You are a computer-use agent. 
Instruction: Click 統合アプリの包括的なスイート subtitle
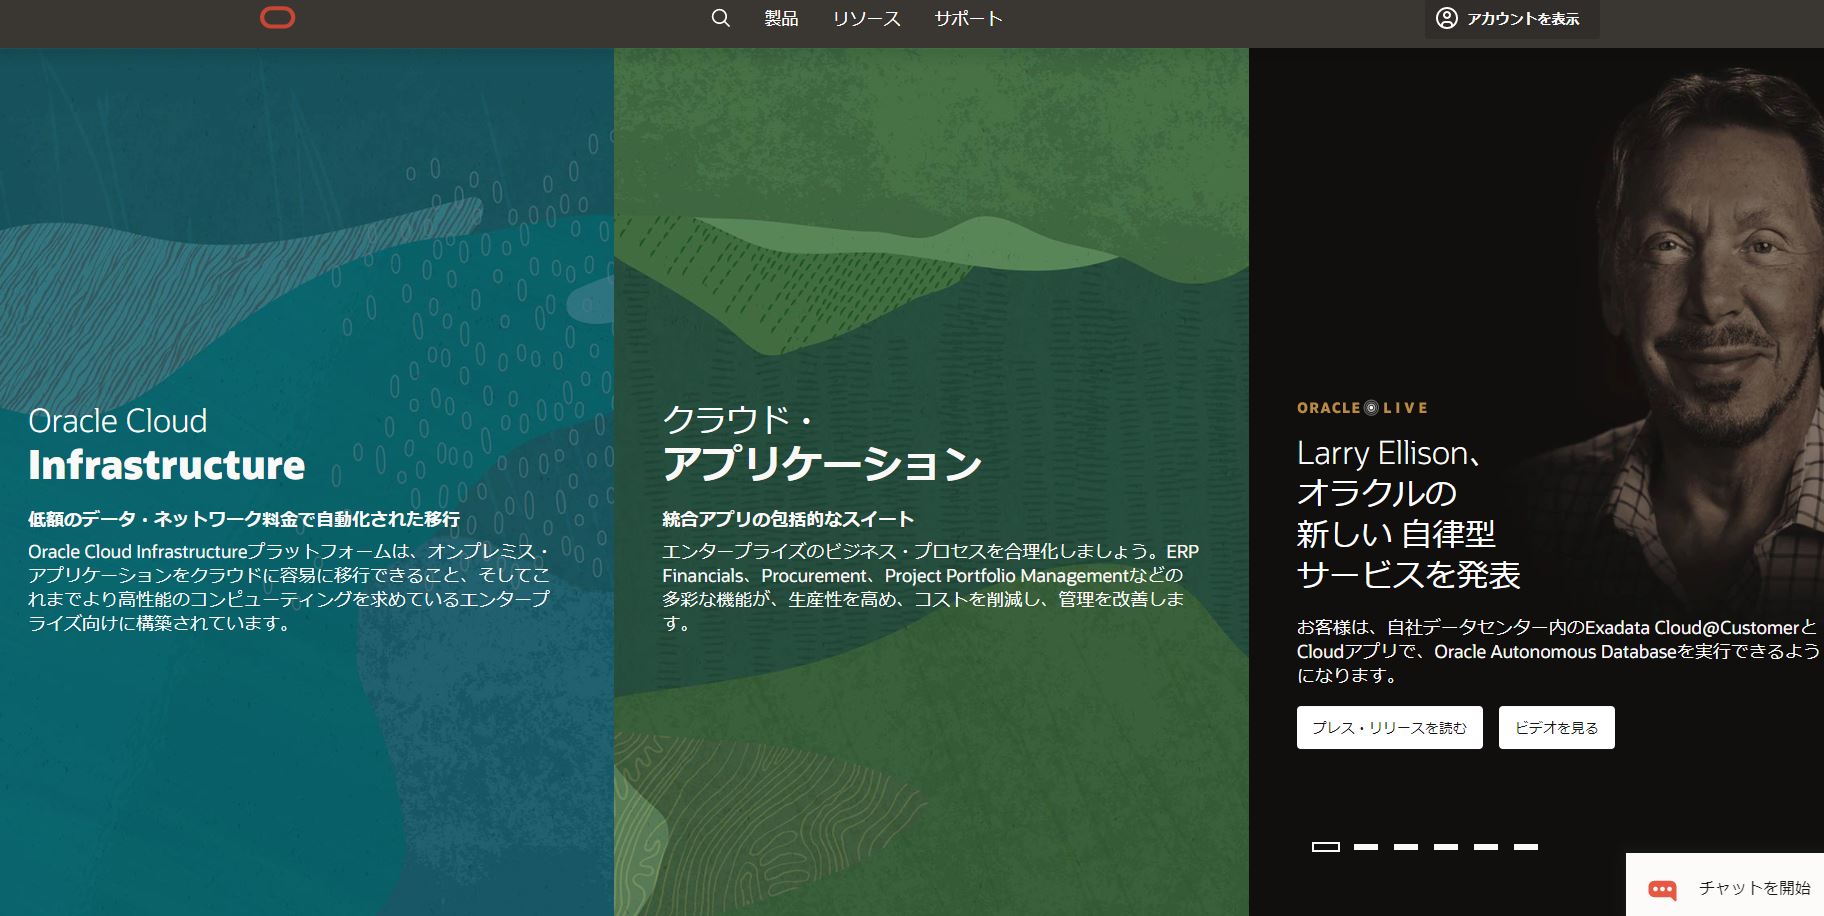[788, 519]
